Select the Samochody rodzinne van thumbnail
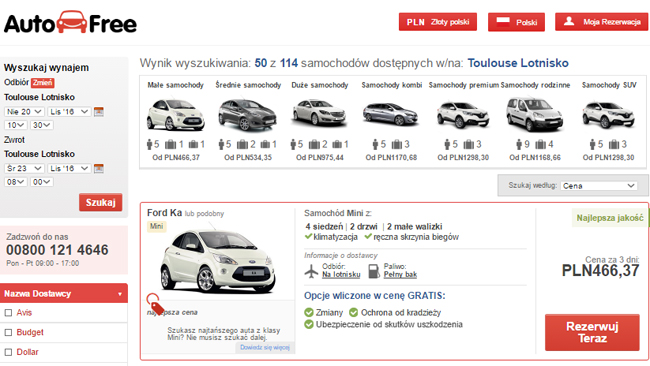 click(535, 114)
